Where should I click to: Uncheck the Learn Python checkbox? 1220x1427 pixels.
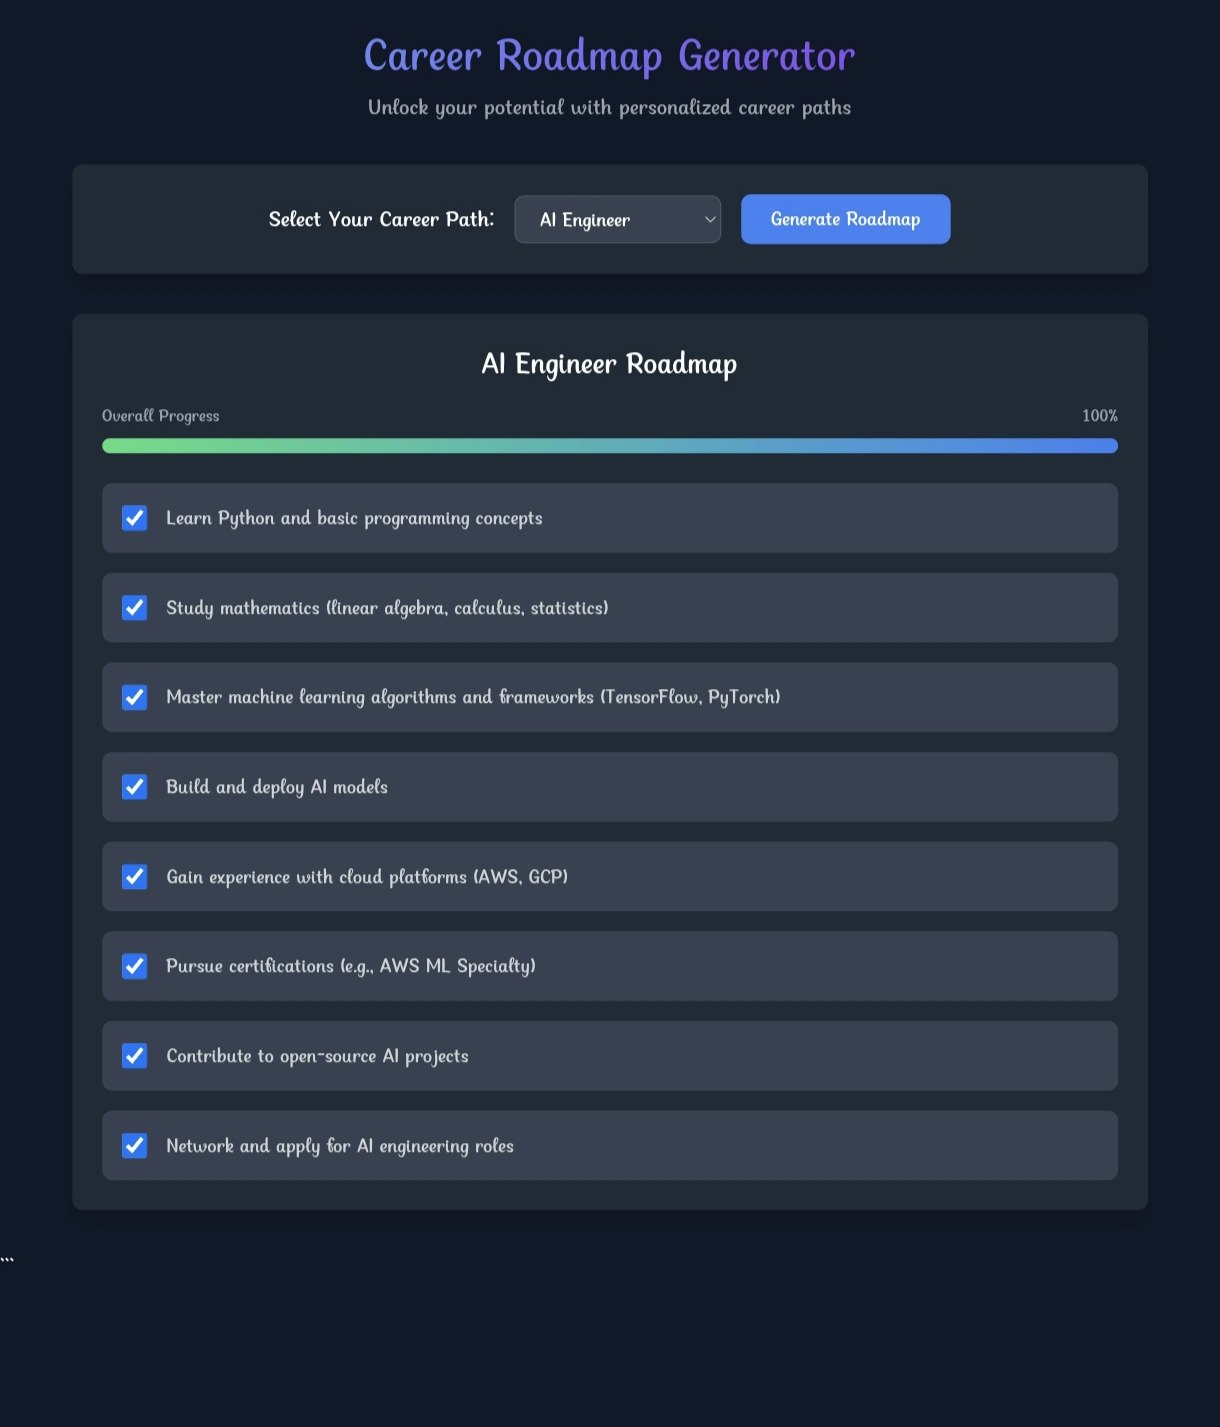(x=134, y=518)
